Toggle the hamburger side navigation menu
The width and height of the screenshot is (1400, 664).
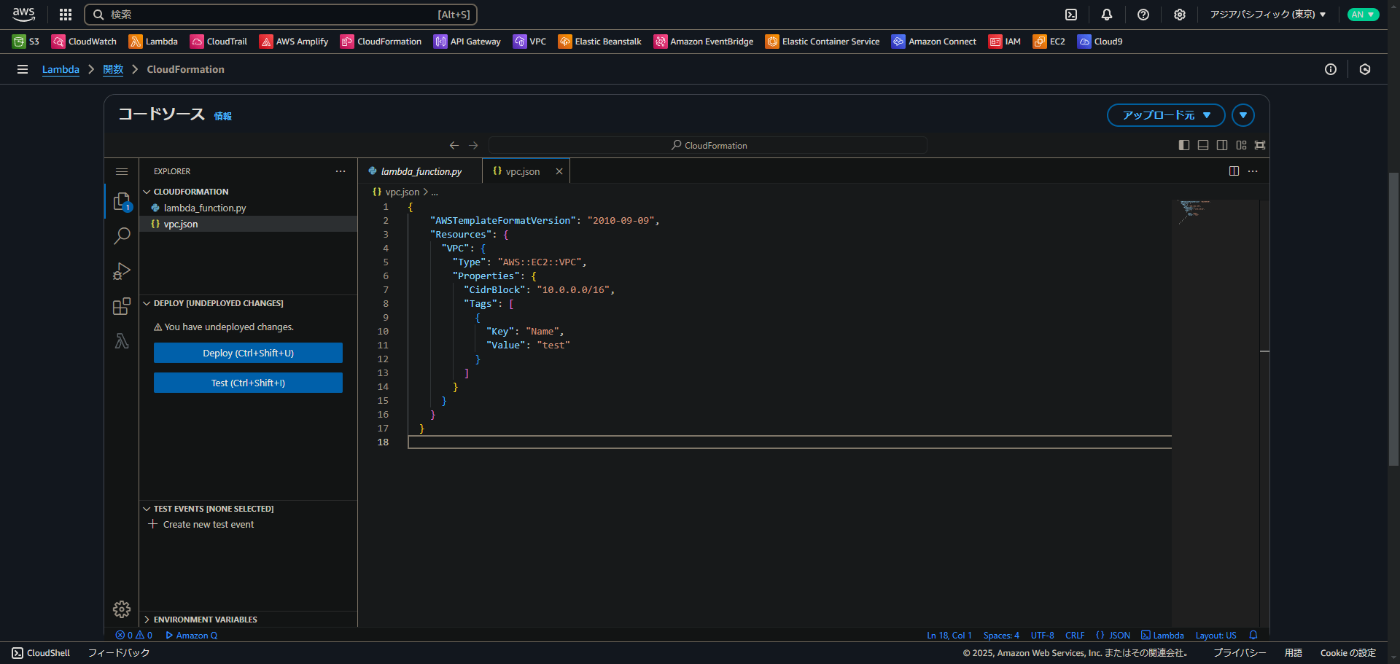[22, 69]
